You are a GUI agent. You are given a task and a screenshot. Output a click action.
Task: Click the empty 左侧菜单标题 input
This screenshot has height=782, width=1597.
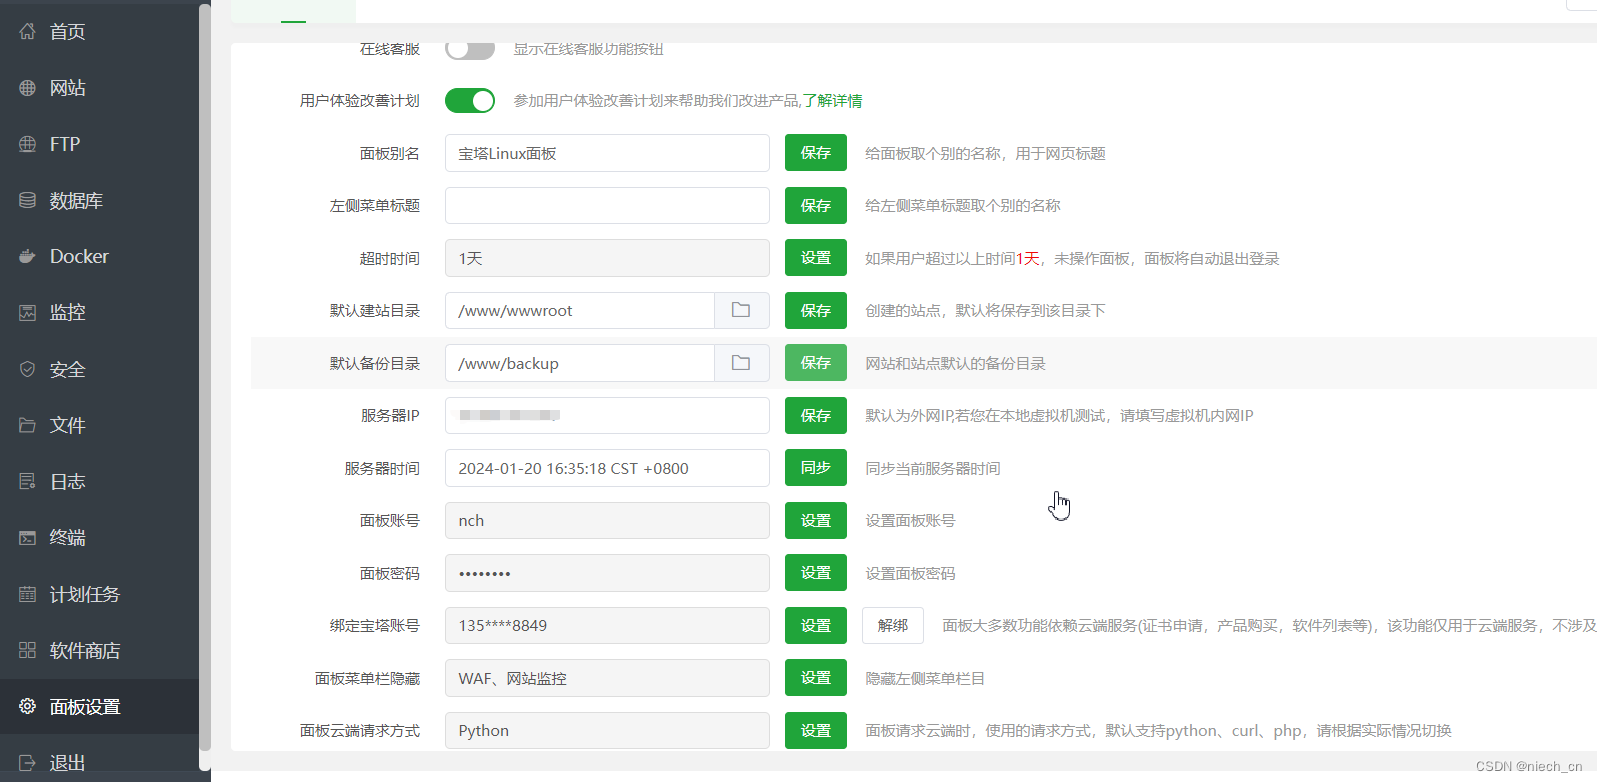607,205
